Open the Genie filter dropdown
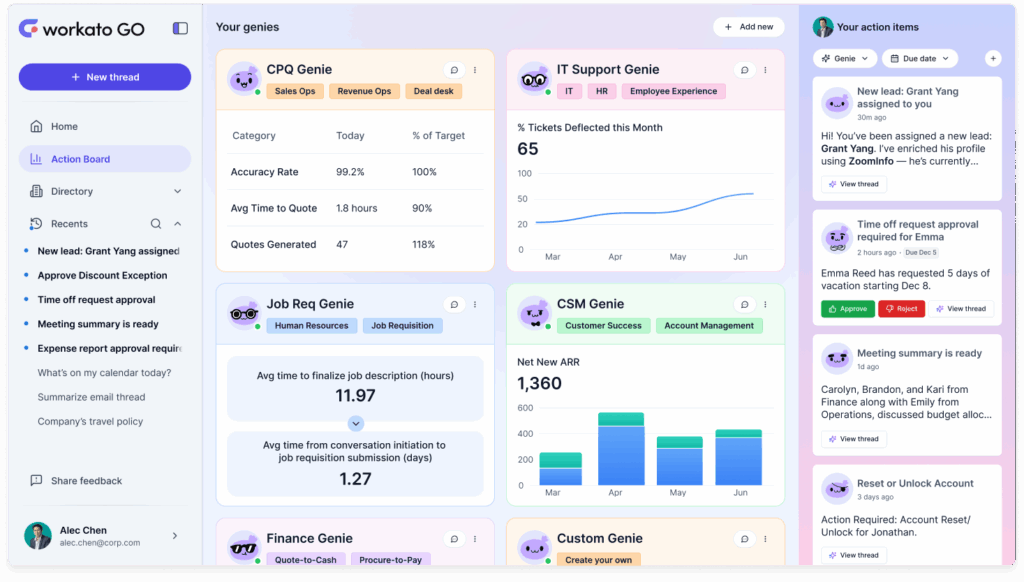Screen dimensions: 1024x582 [x=845, y=59]
